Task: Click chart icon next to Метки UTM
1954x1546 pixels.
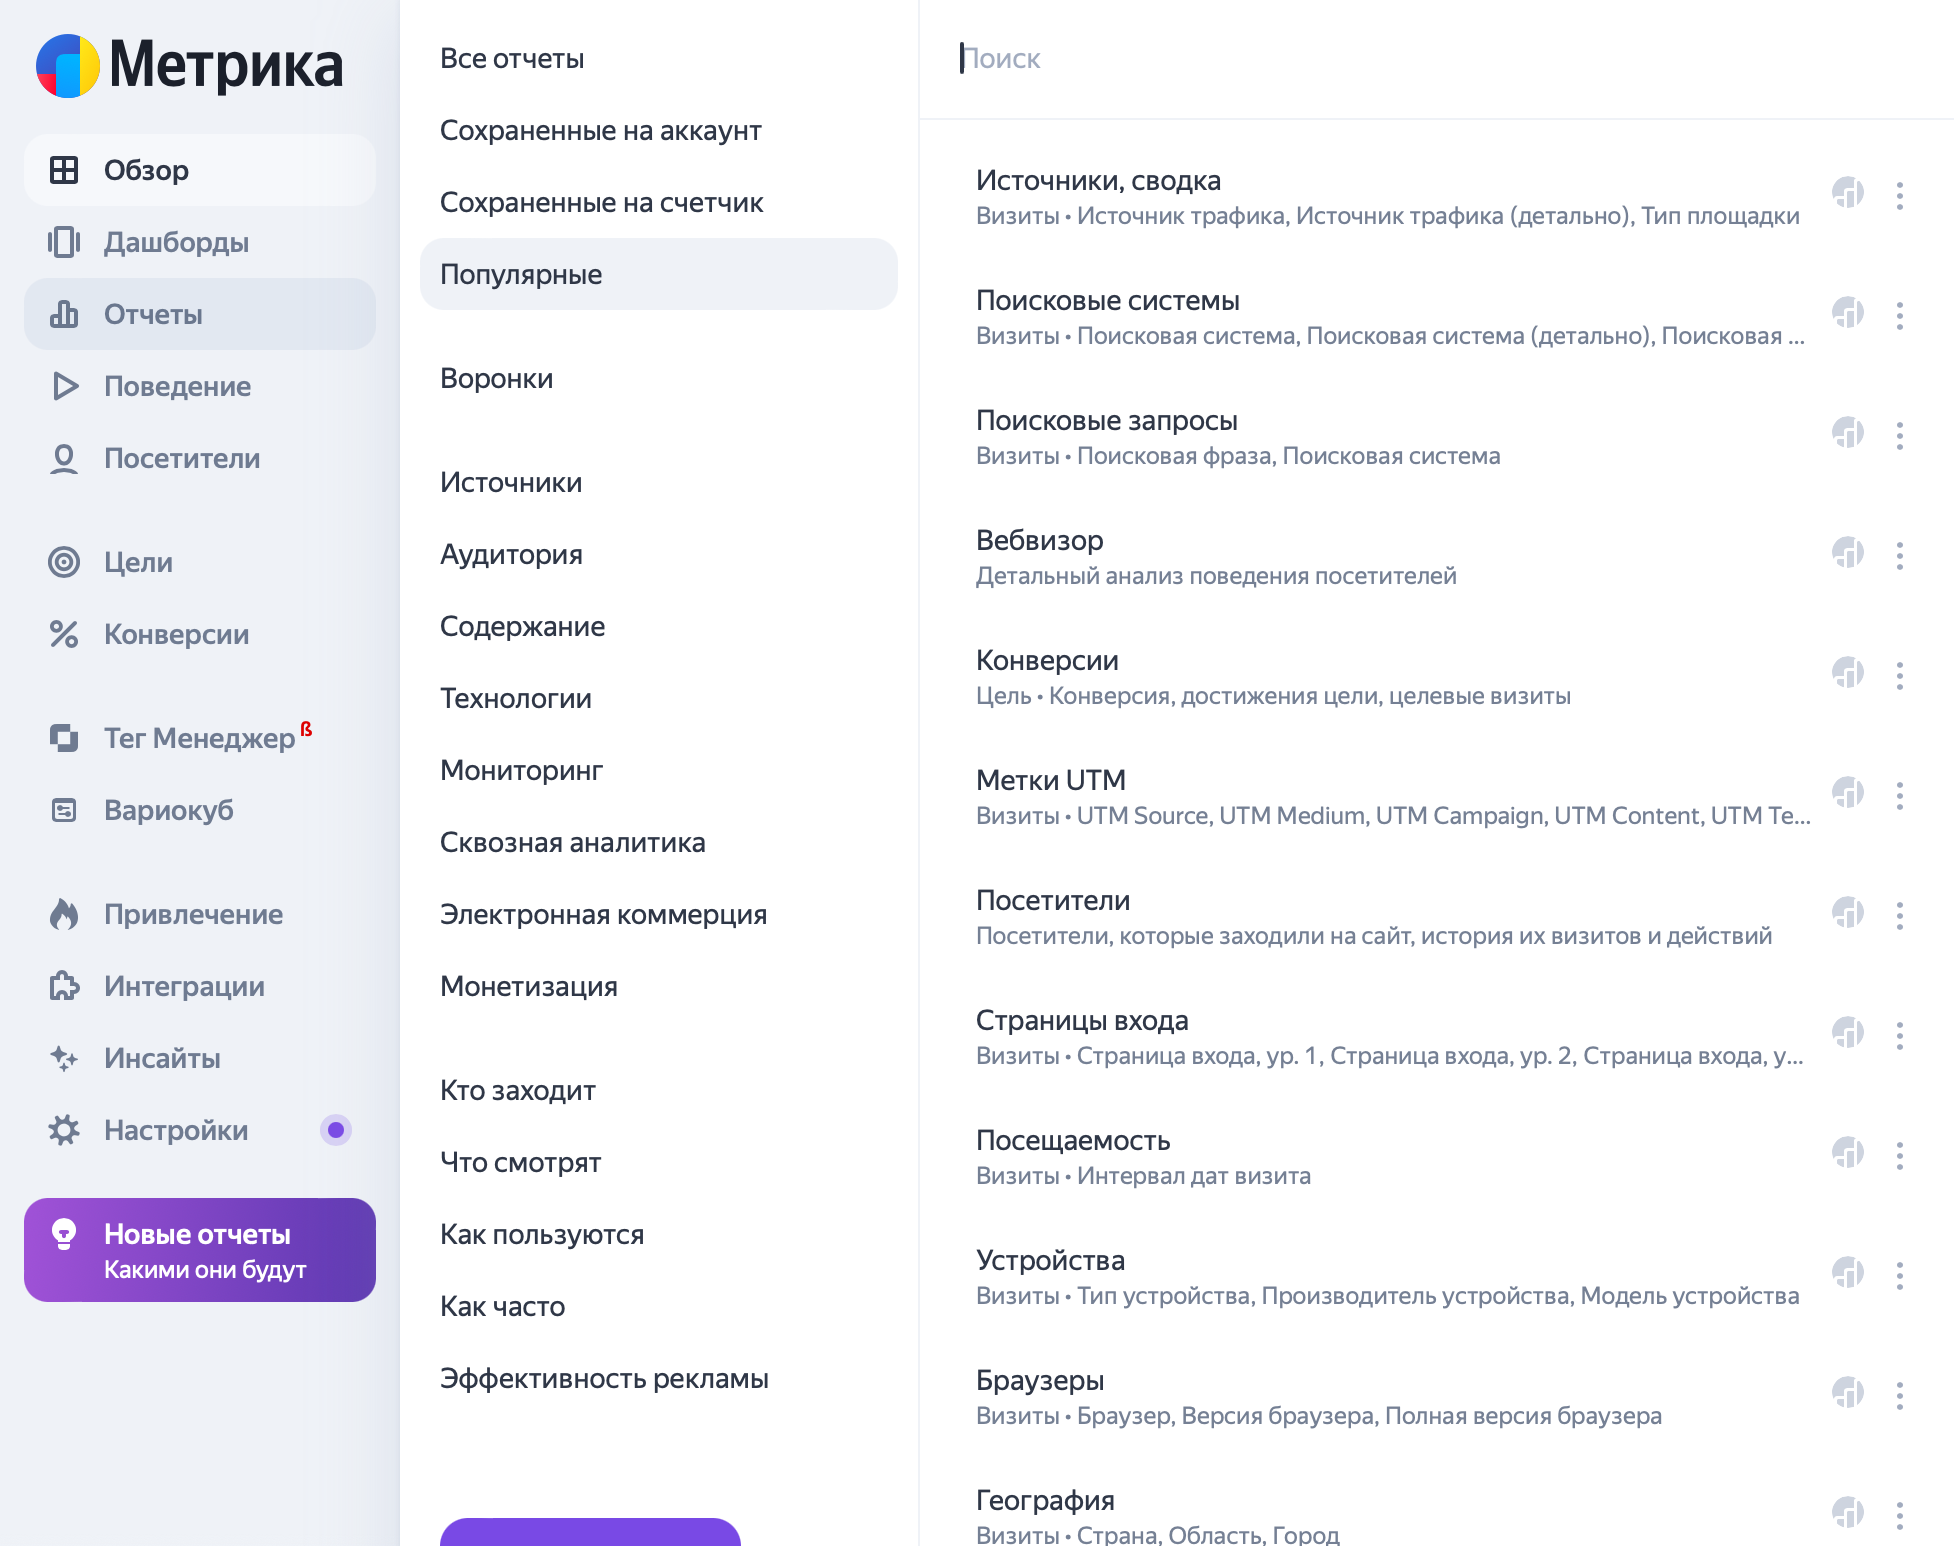Action: click(x=1847, y=792)
